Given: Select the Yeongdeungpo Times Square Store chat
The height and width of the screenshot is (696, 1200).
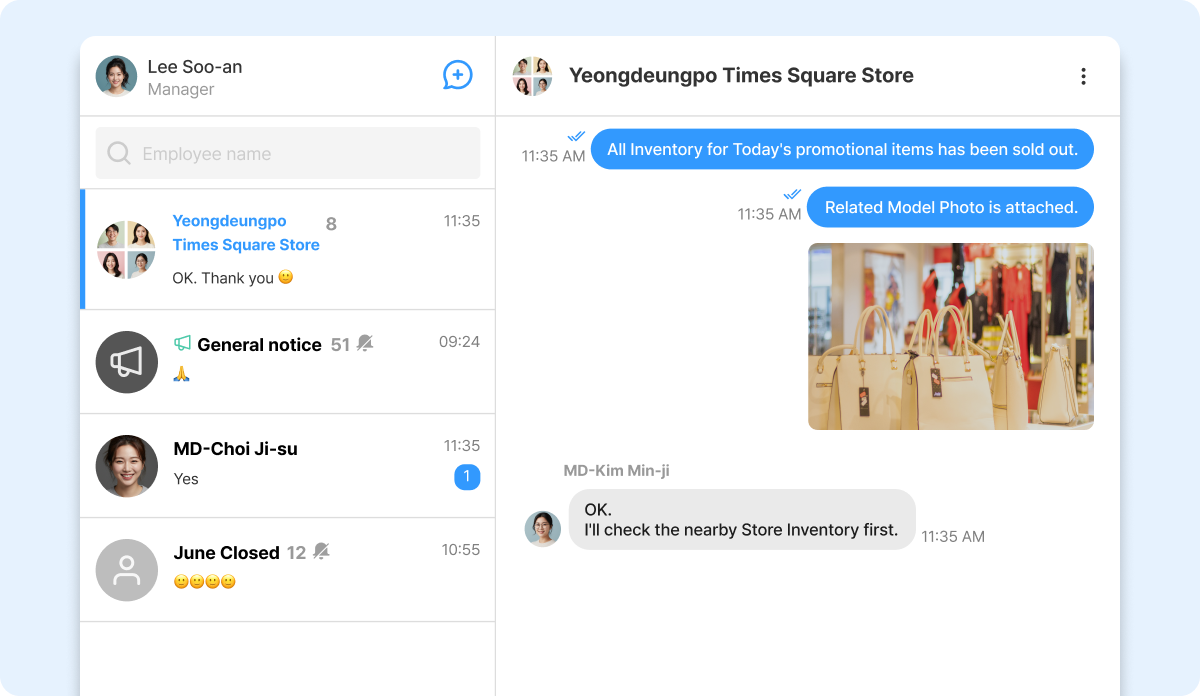Looking at the screenshot, I should 288,249.
